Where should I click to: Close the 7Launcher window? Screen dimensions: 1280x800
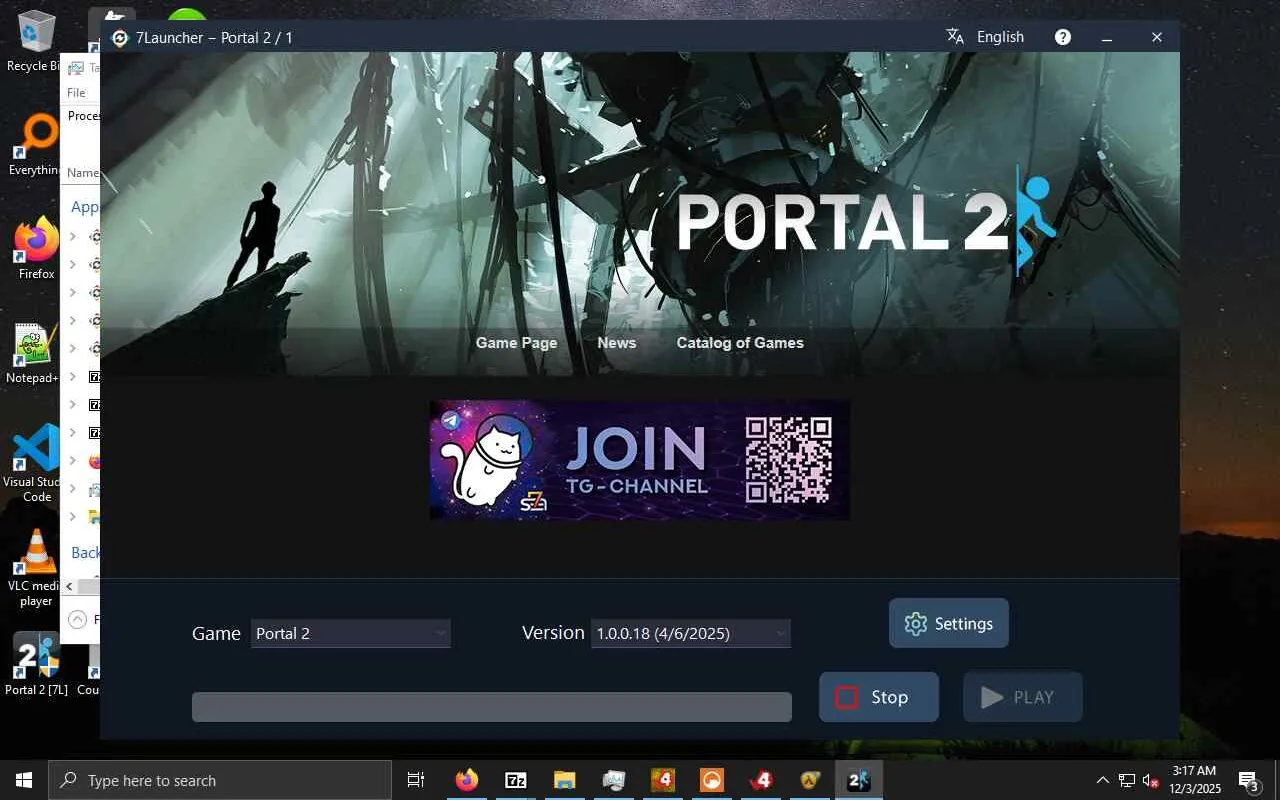tap(1157, 37)
